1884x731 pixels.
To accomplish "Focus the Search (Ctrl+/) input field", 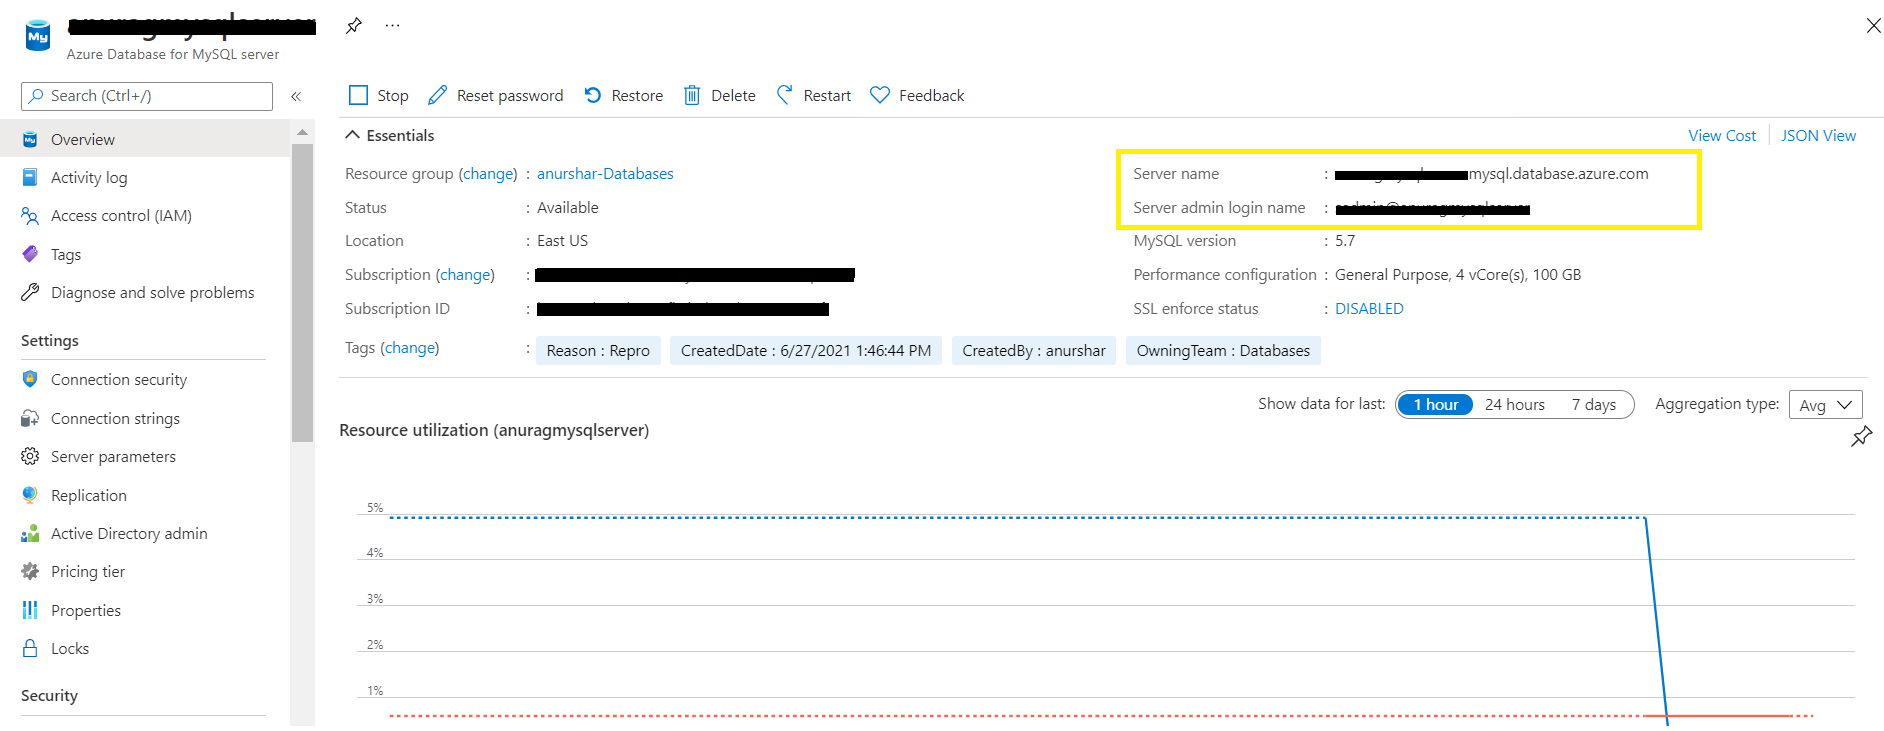I will point(147,96).
